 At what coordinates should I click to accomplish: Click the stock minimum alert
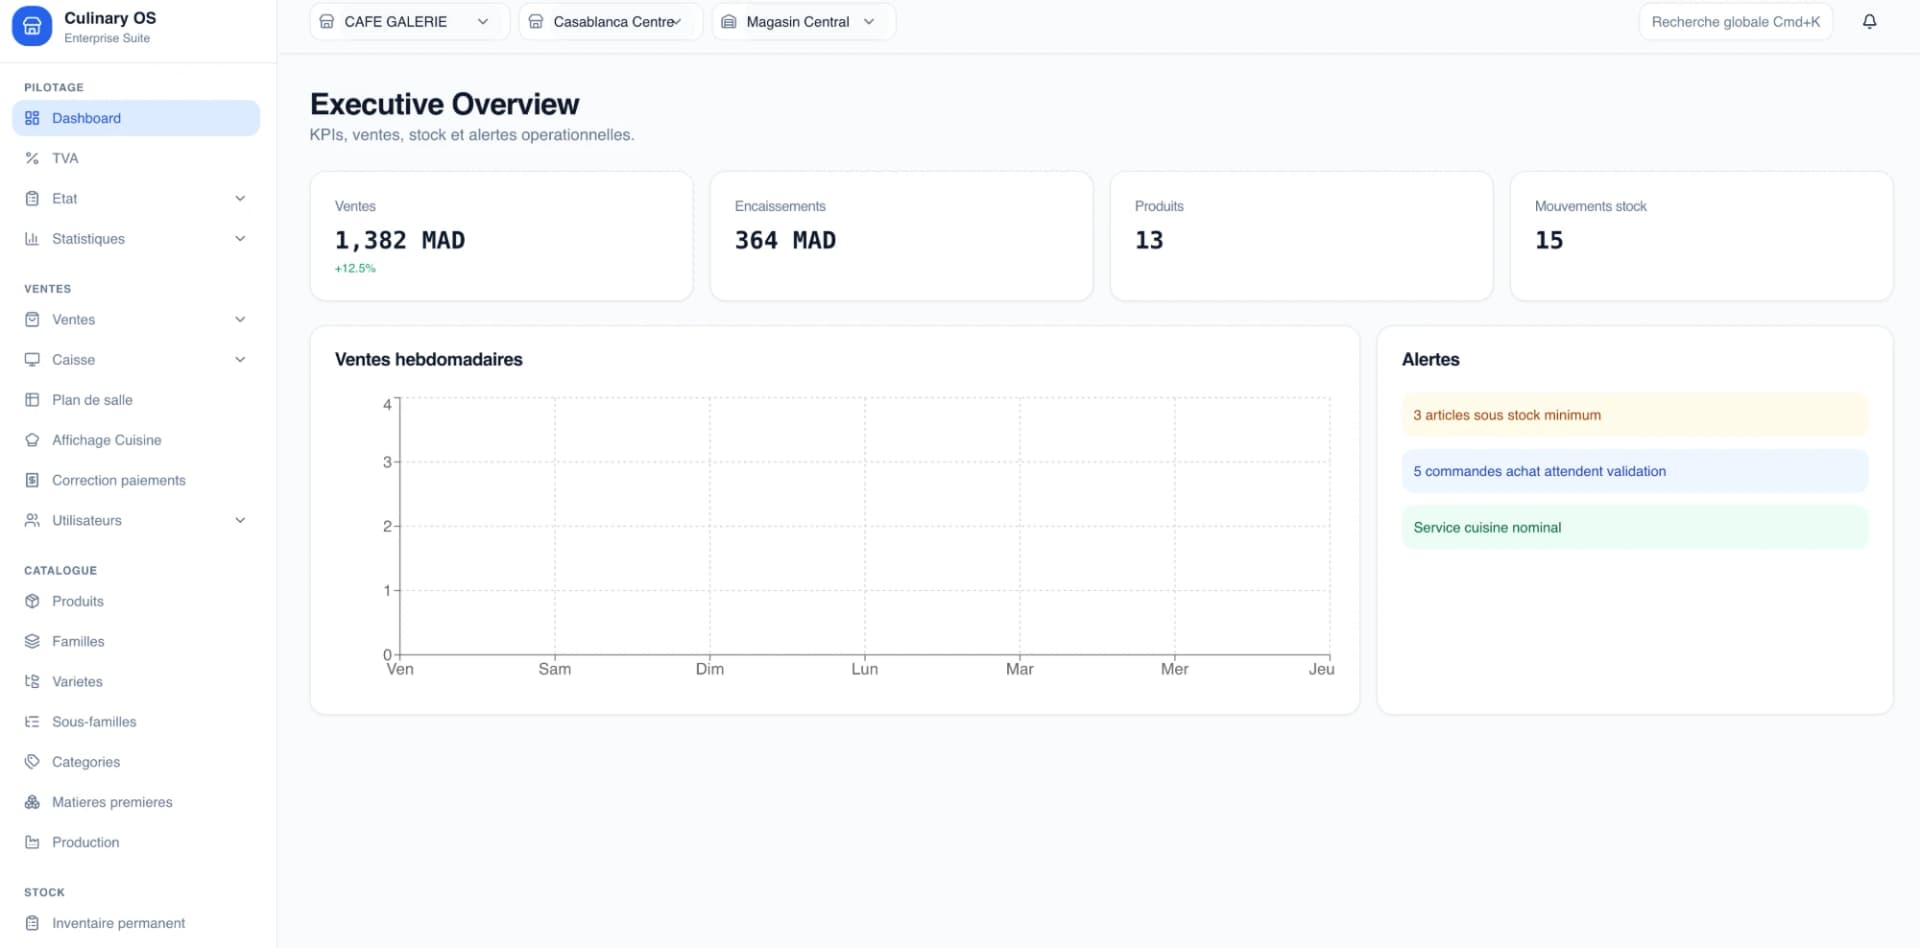1634,415
